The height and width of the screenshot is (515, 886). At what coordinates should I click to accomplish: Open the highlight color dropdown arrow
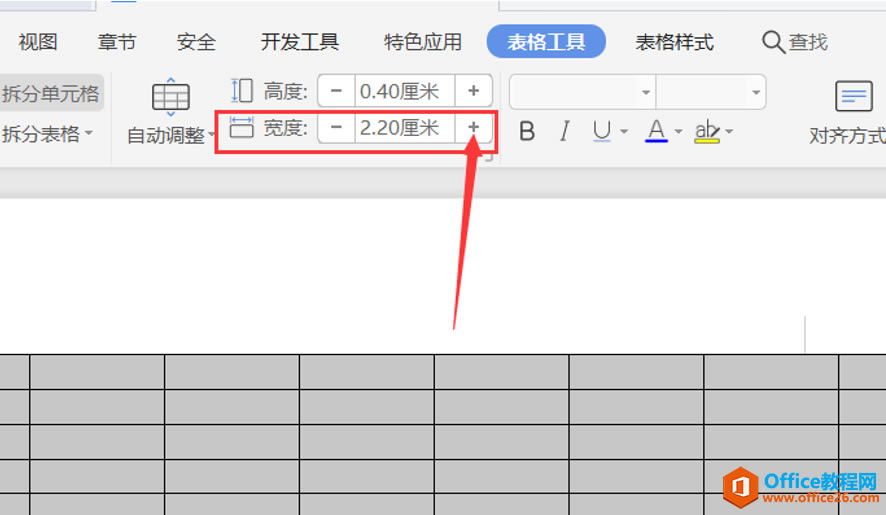[x=729, y=132]
